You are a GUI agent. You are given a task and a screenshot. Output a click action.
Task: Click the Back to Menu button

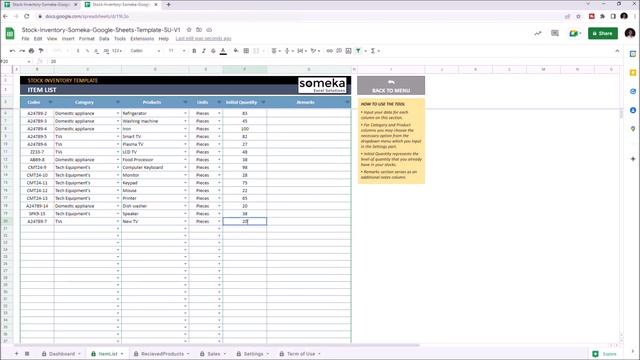391,85
